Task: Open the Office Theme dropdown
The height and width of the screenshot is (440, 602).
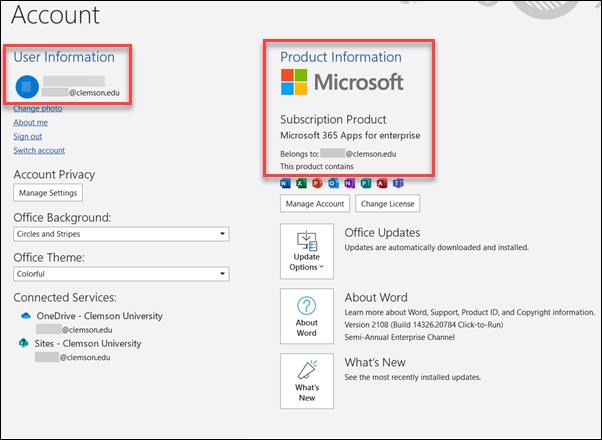Action: pos(121,274)
